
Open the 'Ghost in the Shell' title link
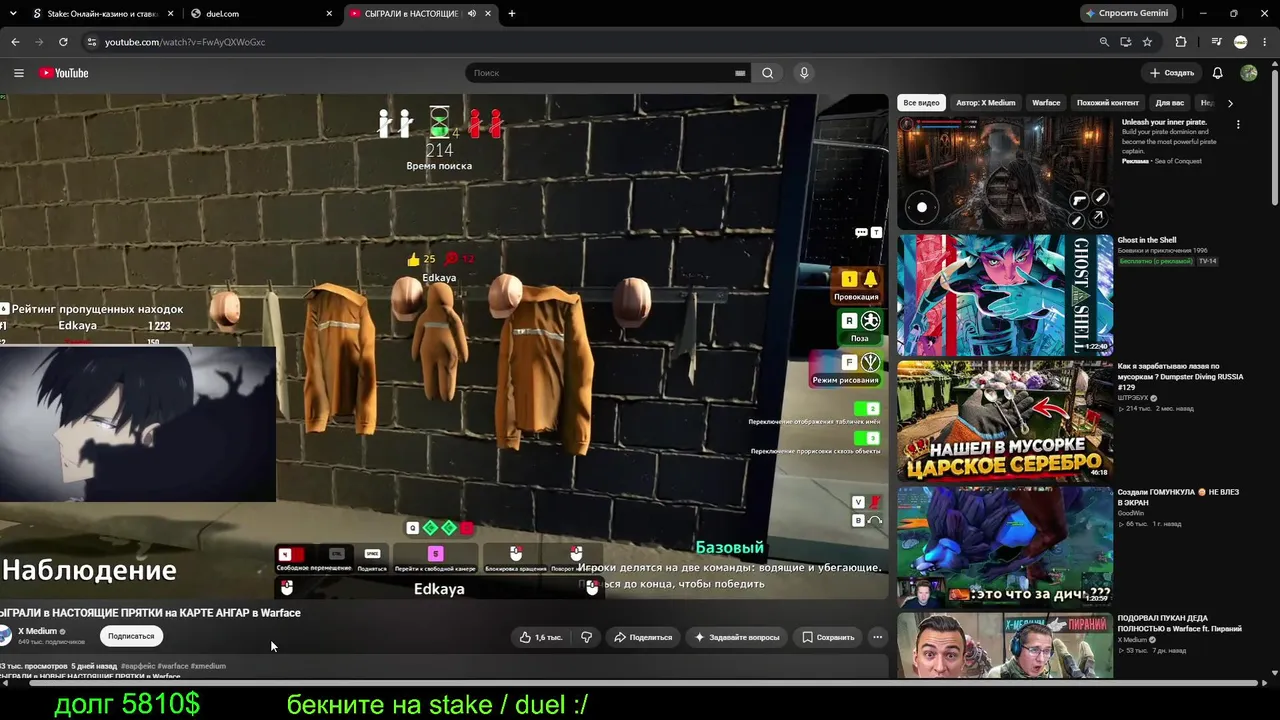tap(1147, 240)
